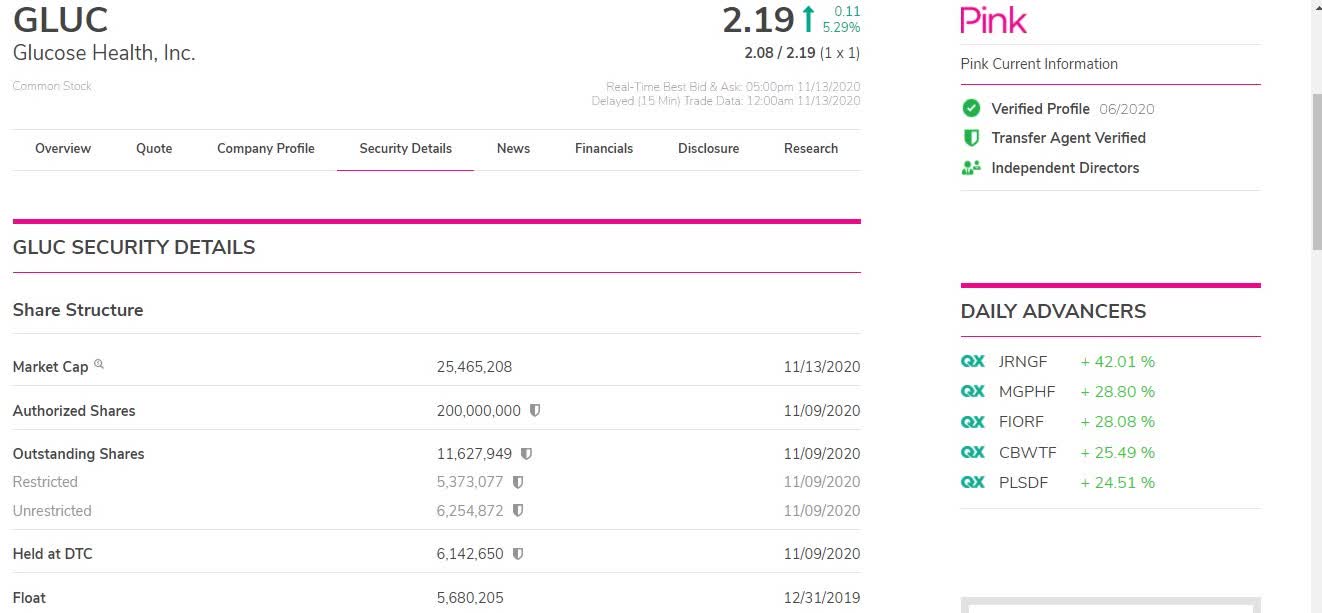The height and width of the screenshot is (613, 1322).
Task: Open the Overview tab
Action: coord(63,149)
